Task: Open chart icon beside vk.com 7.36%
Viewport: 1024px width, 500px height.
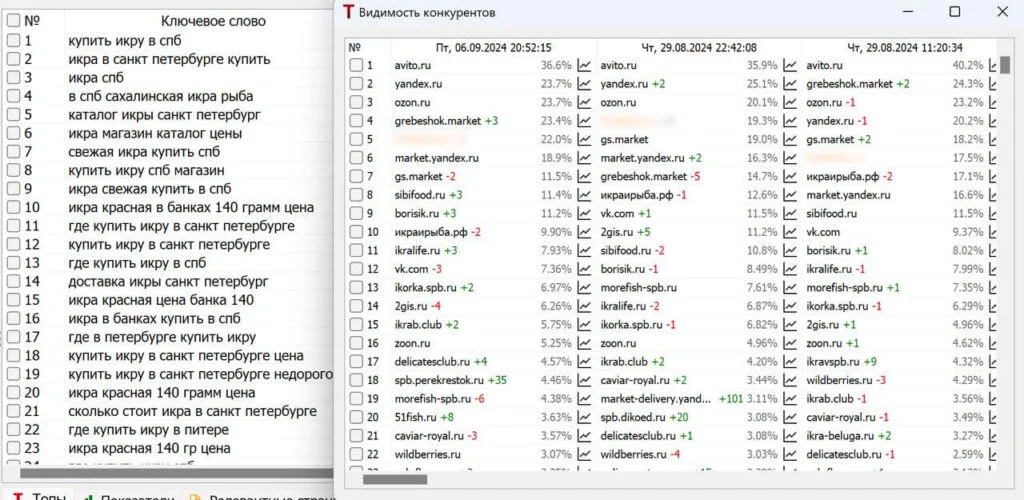Action: [x=584, y=269]
